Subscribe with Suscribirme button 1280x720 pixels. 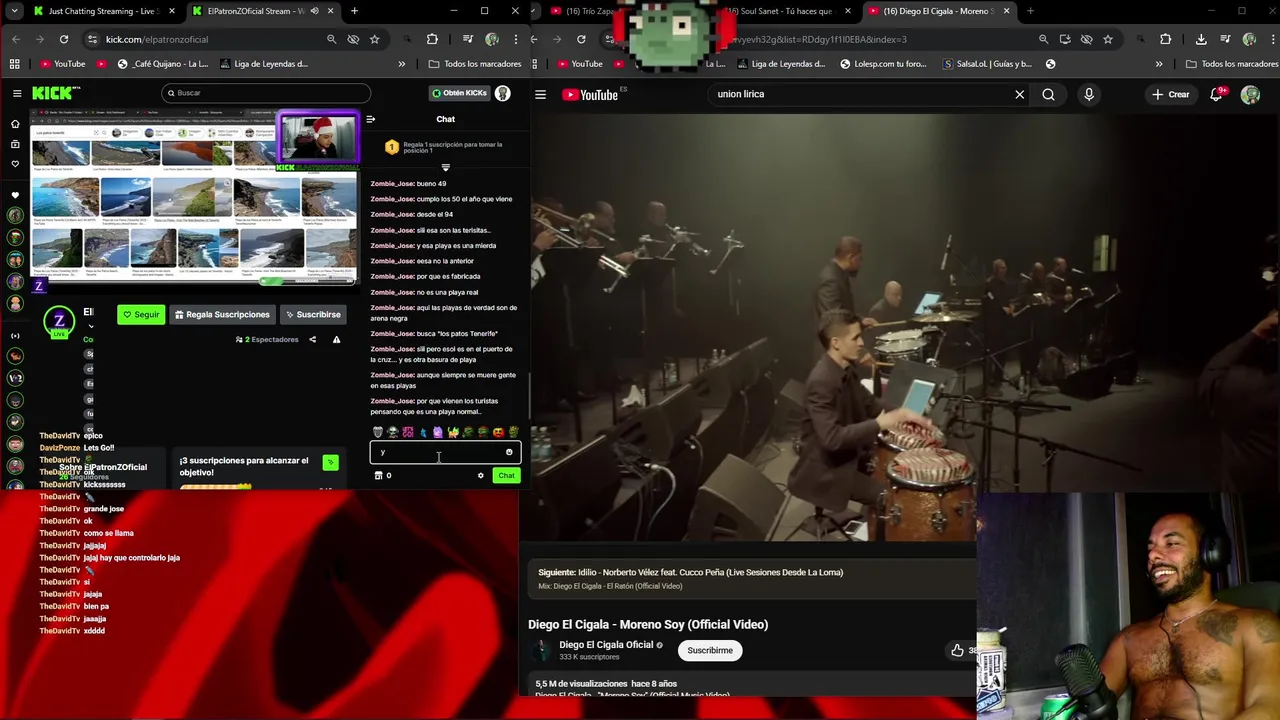coord(710,650)
